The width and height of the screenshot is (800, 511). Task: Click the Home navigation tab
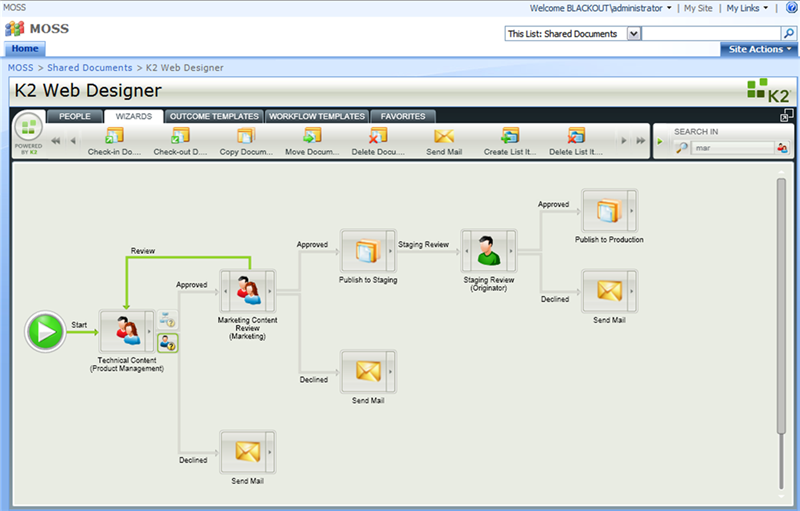(x=25, y=49)
